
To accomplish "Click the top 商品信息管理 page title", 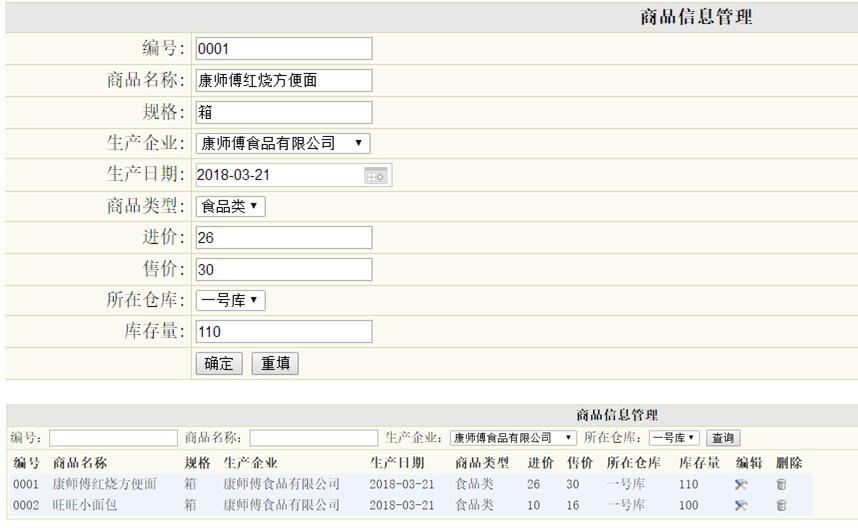I will [697, 17].
